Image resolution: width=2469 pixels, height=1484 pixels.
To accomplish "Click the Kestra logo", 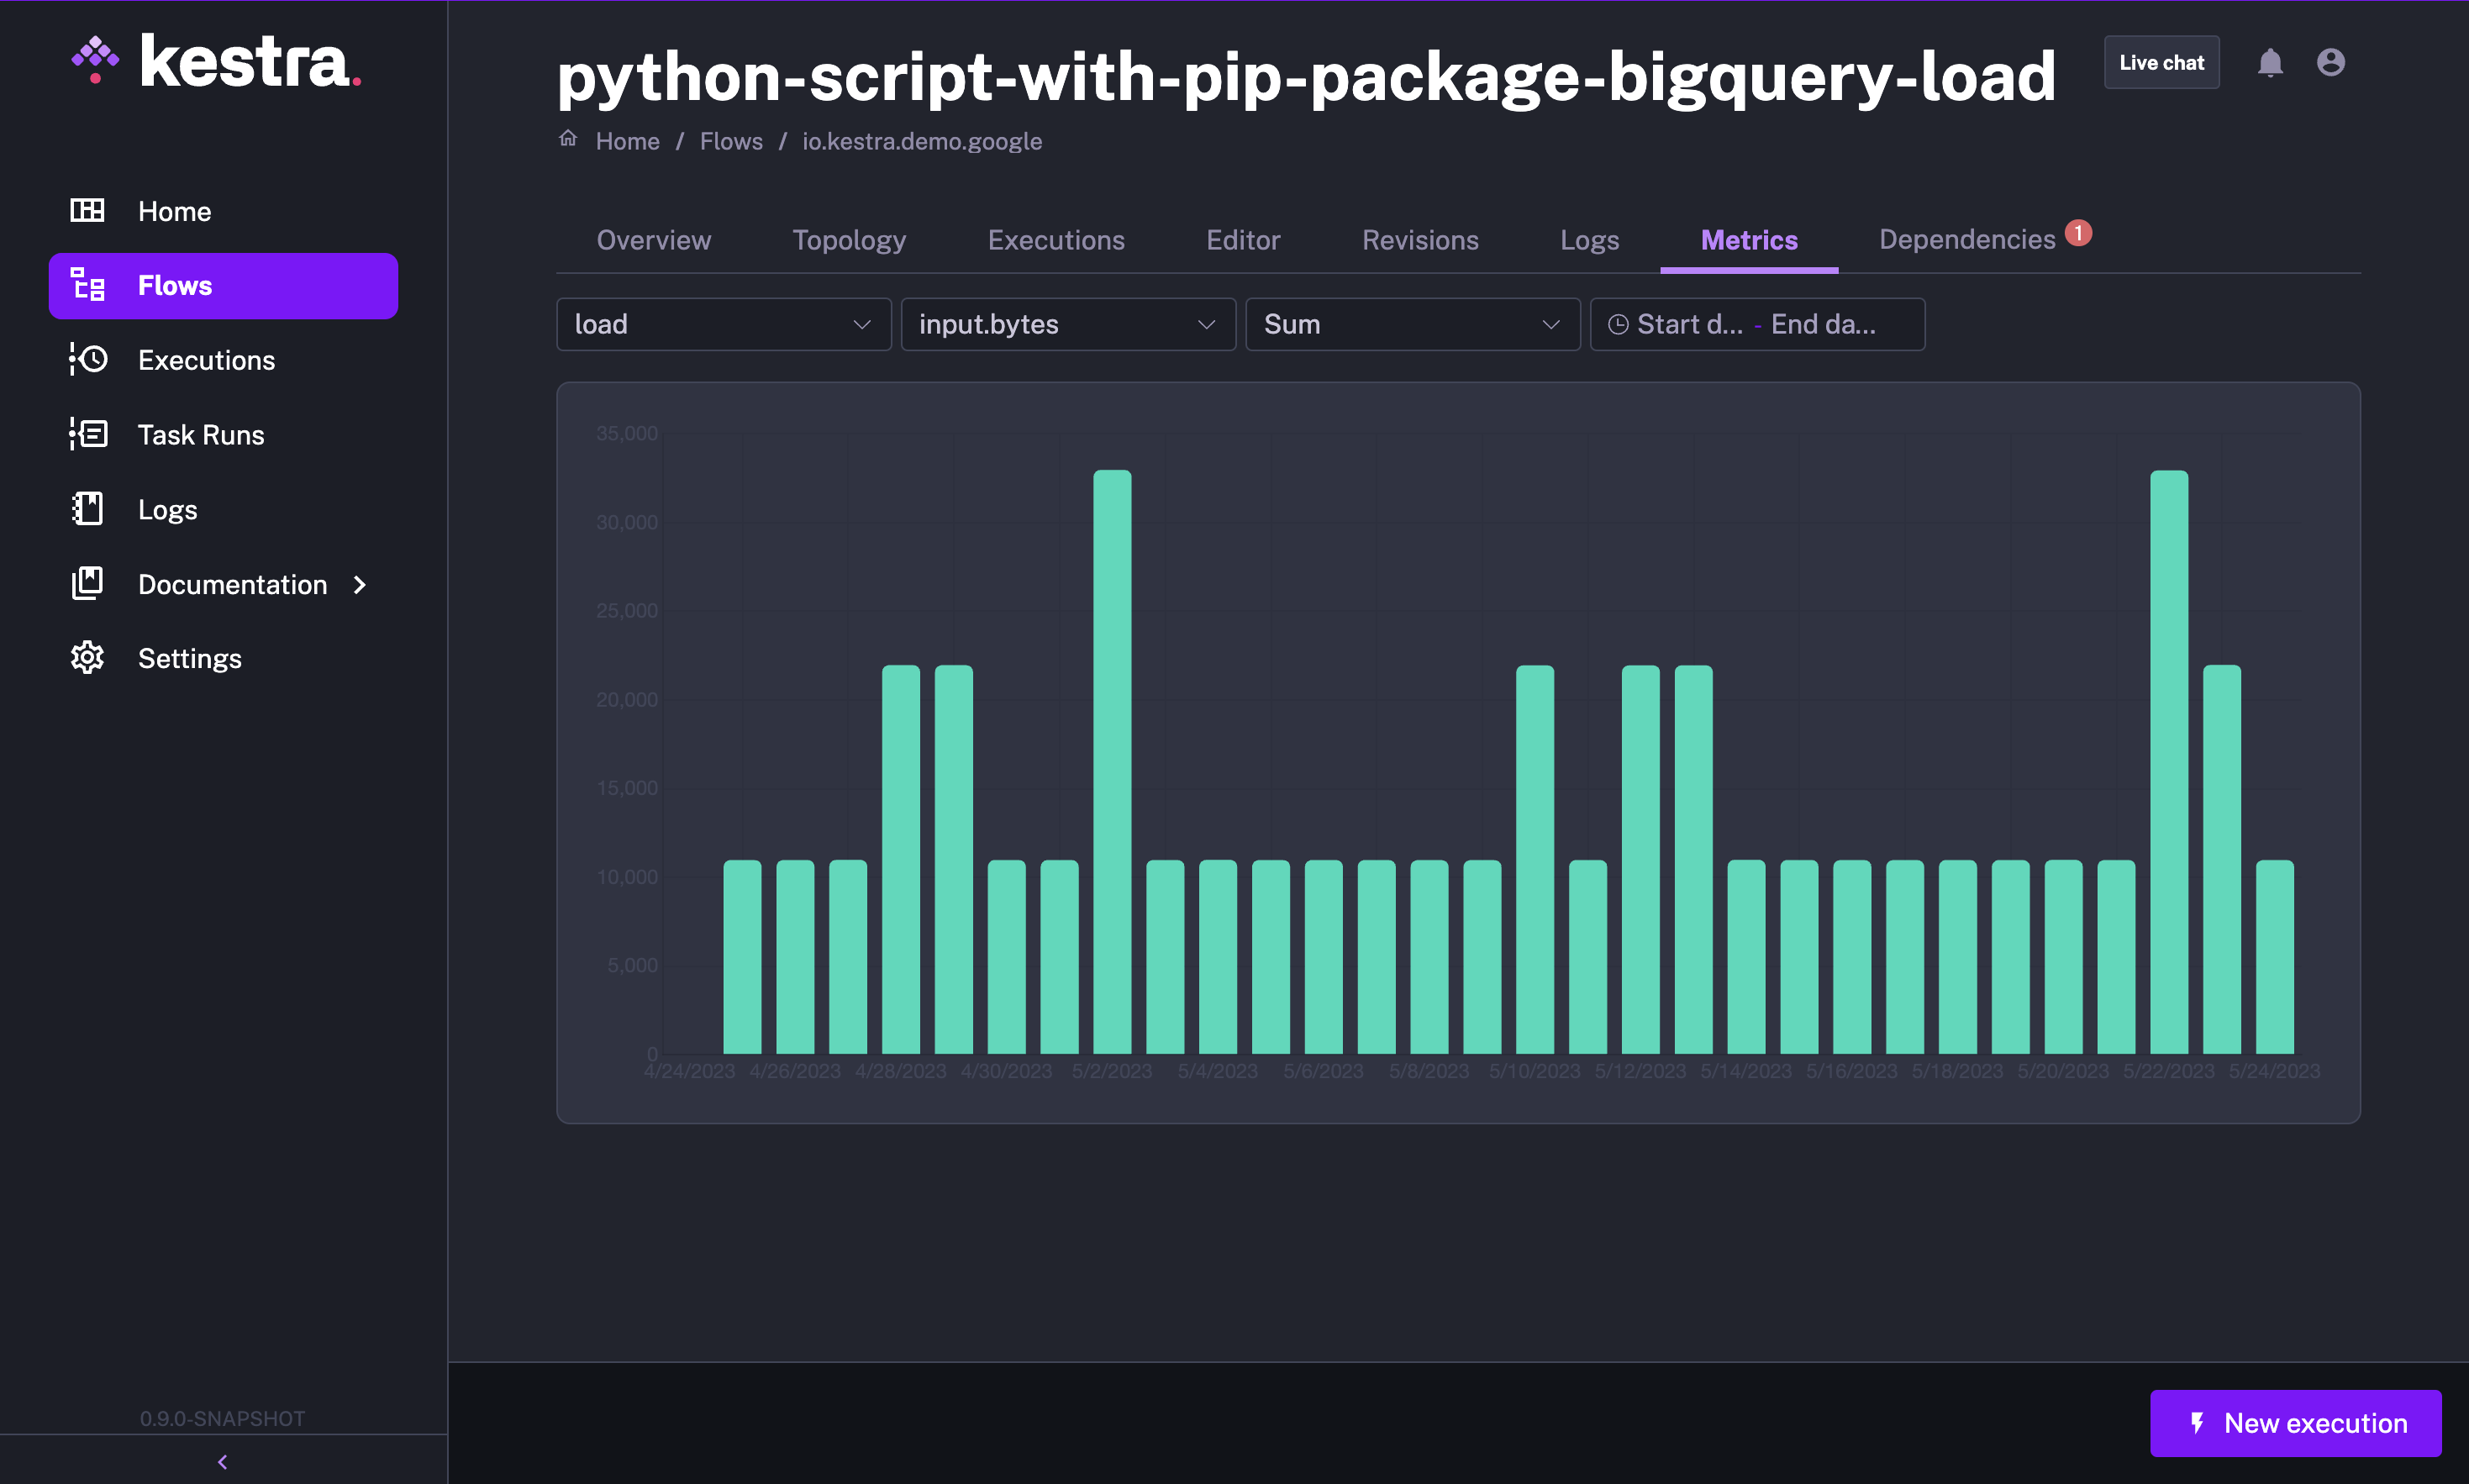I will (216, 62).
